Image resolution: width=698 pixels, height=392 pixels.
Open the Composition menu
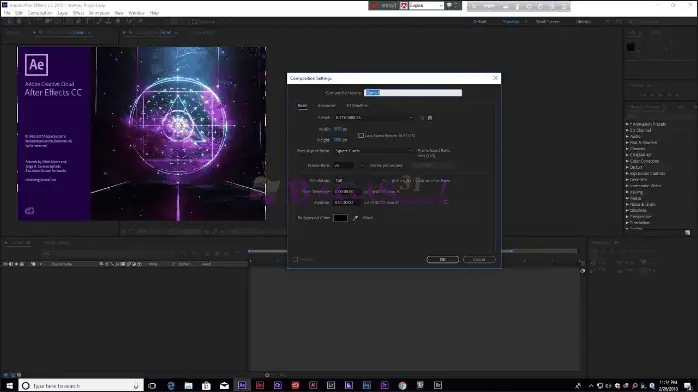40,13
